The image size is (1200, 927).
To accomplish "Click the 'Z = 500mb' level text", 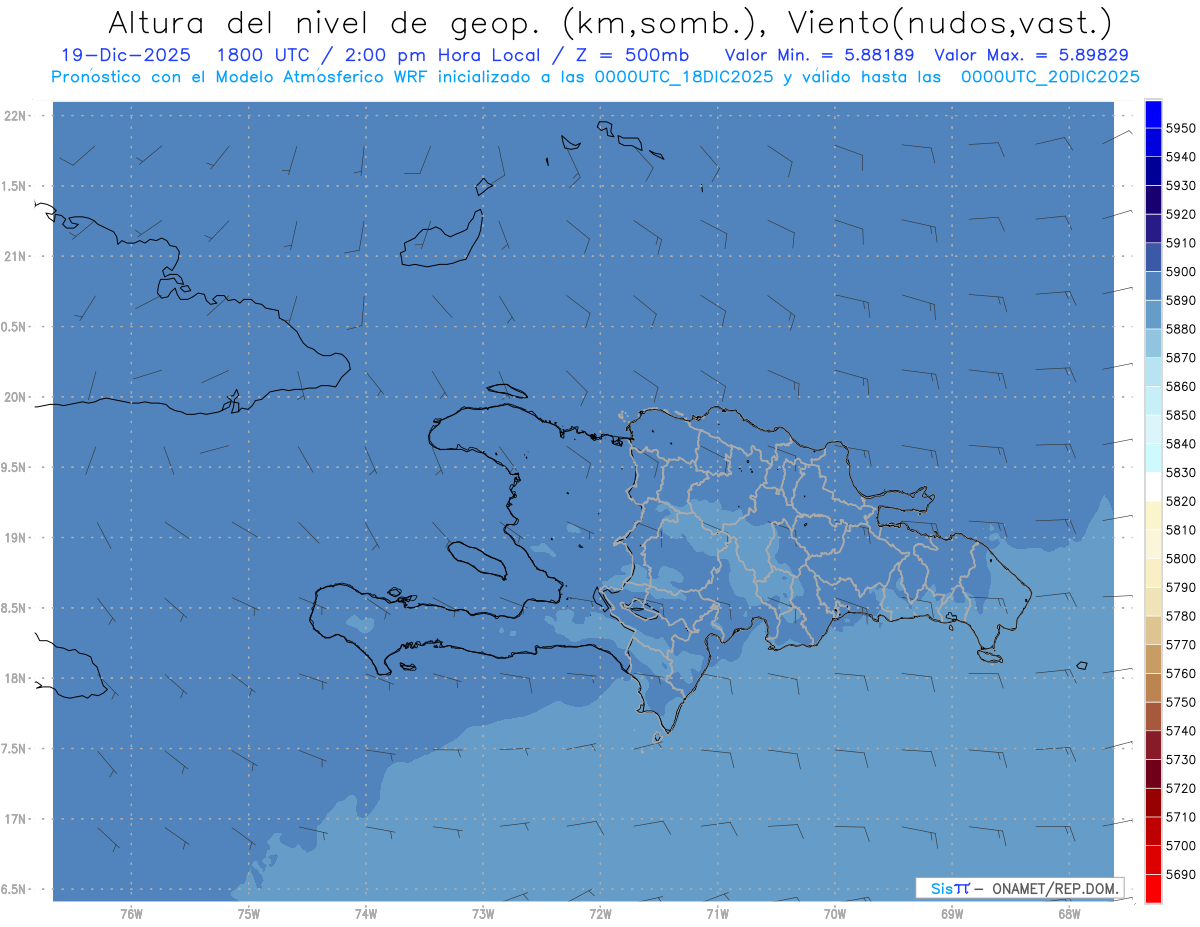I will 632,55.
